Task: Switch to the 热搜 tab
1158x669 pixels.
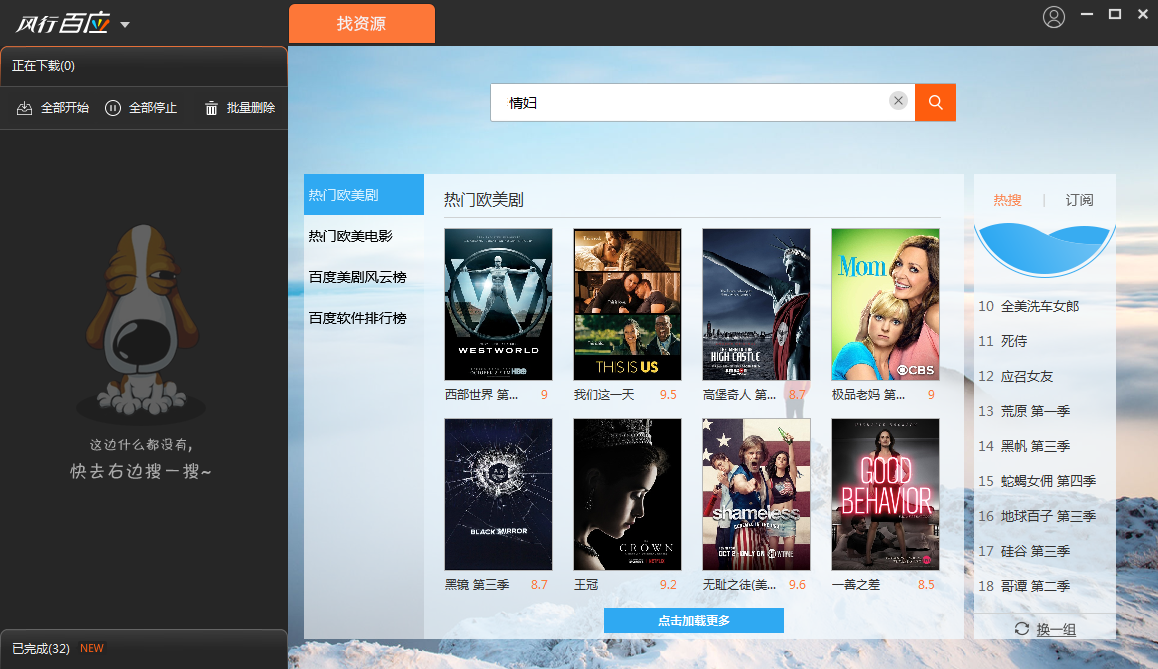Action: tap(1007, 200)
